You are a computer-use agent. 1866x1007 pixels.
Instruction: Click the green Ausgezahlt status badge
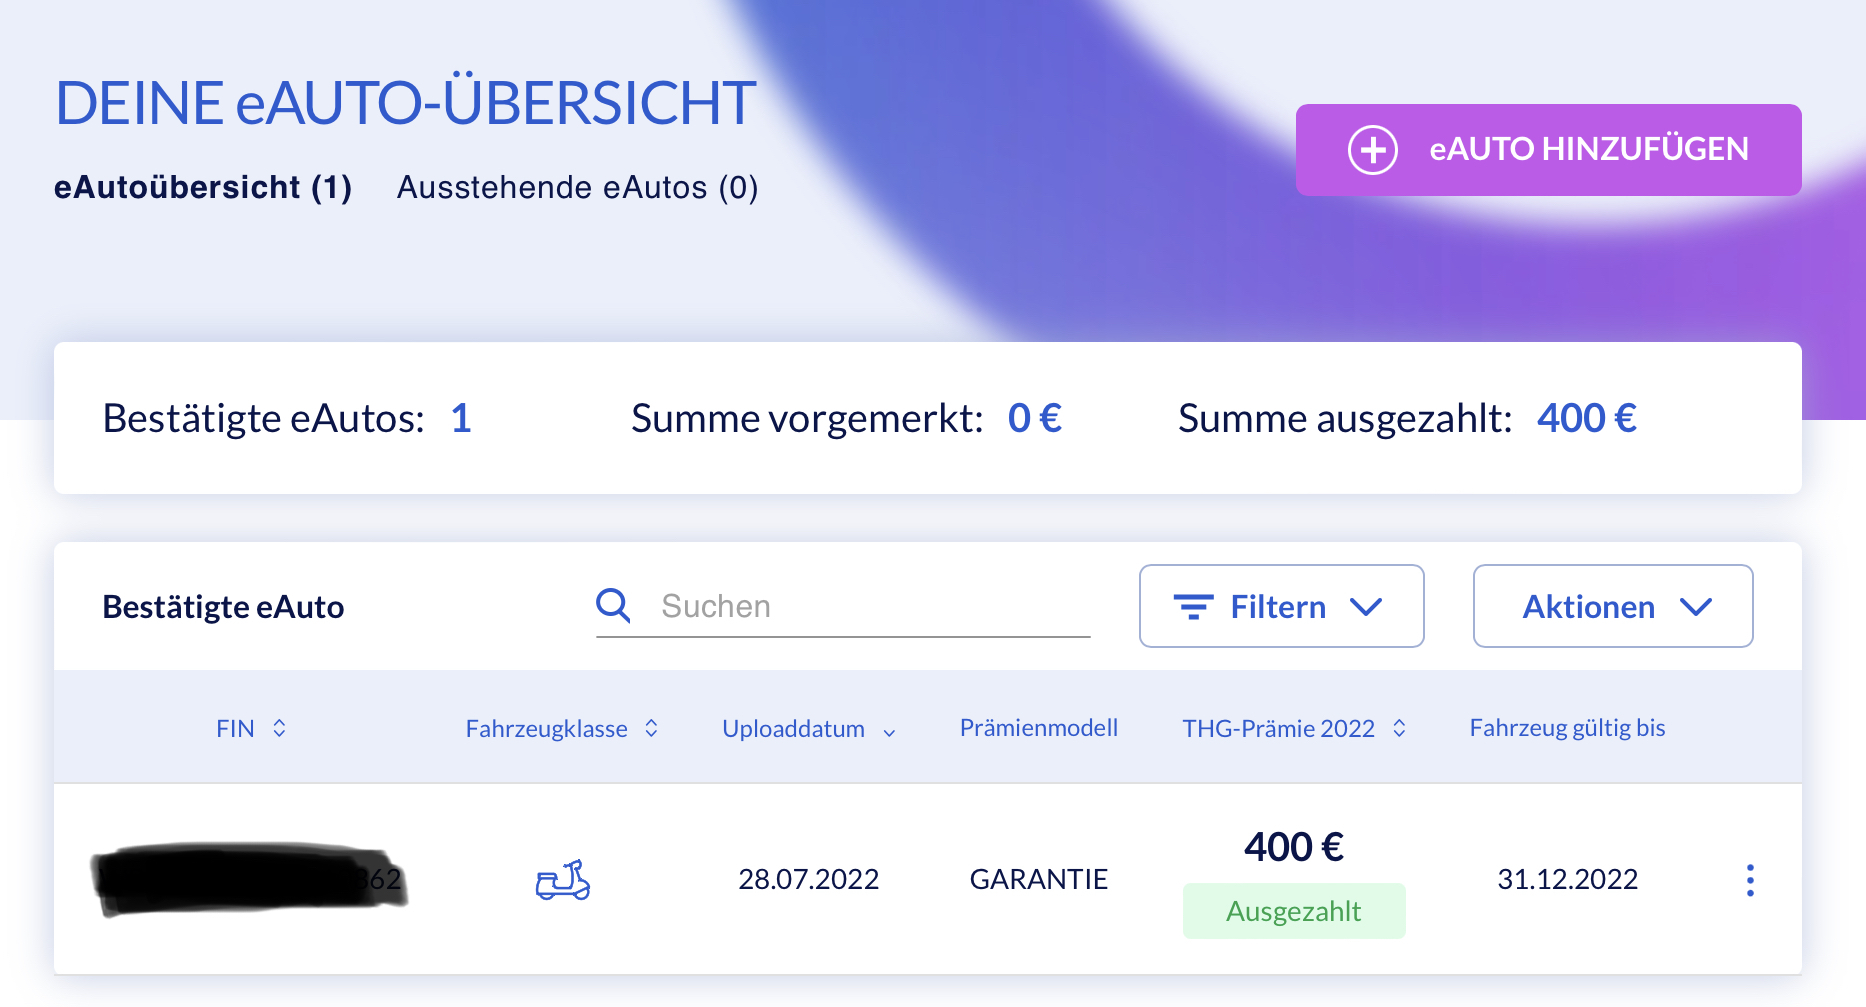1293,911
